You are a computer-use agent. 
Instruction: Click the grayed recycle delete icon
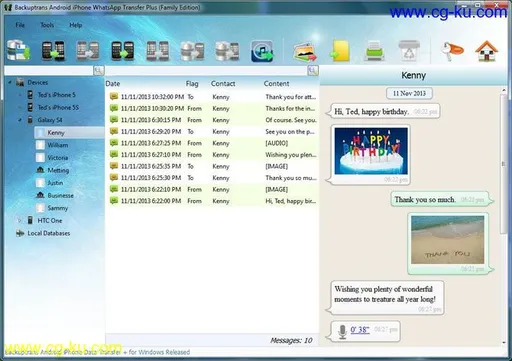[409, 51]
